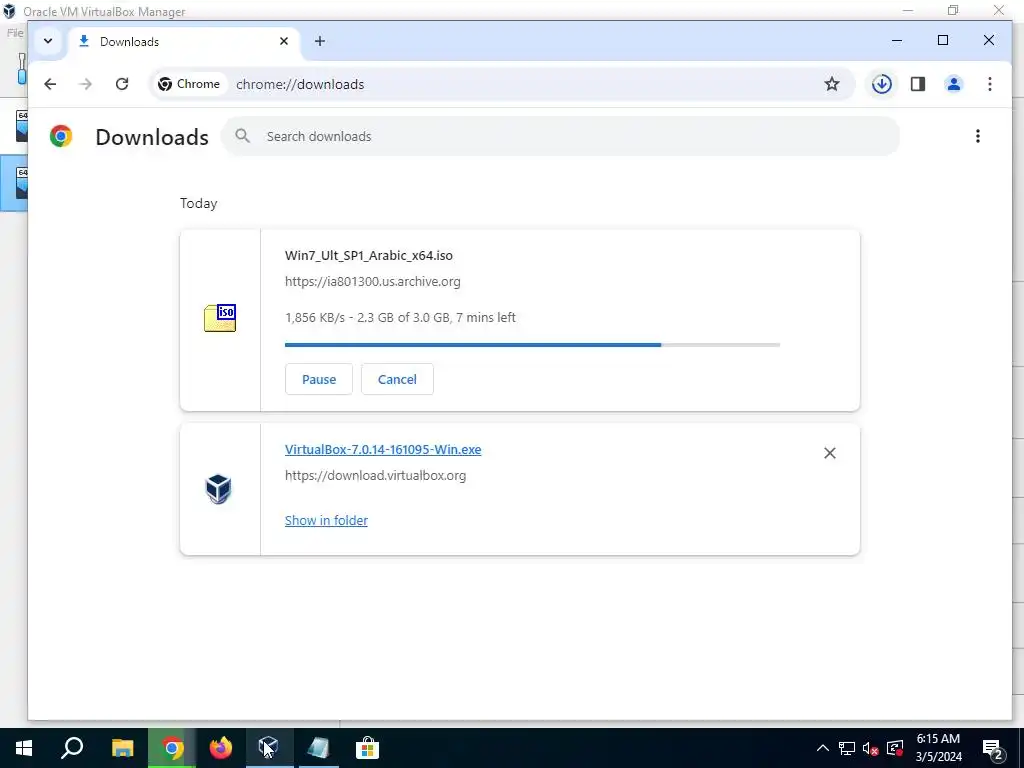Open Chrome's three-dot main menu

(x=989, y=84)
